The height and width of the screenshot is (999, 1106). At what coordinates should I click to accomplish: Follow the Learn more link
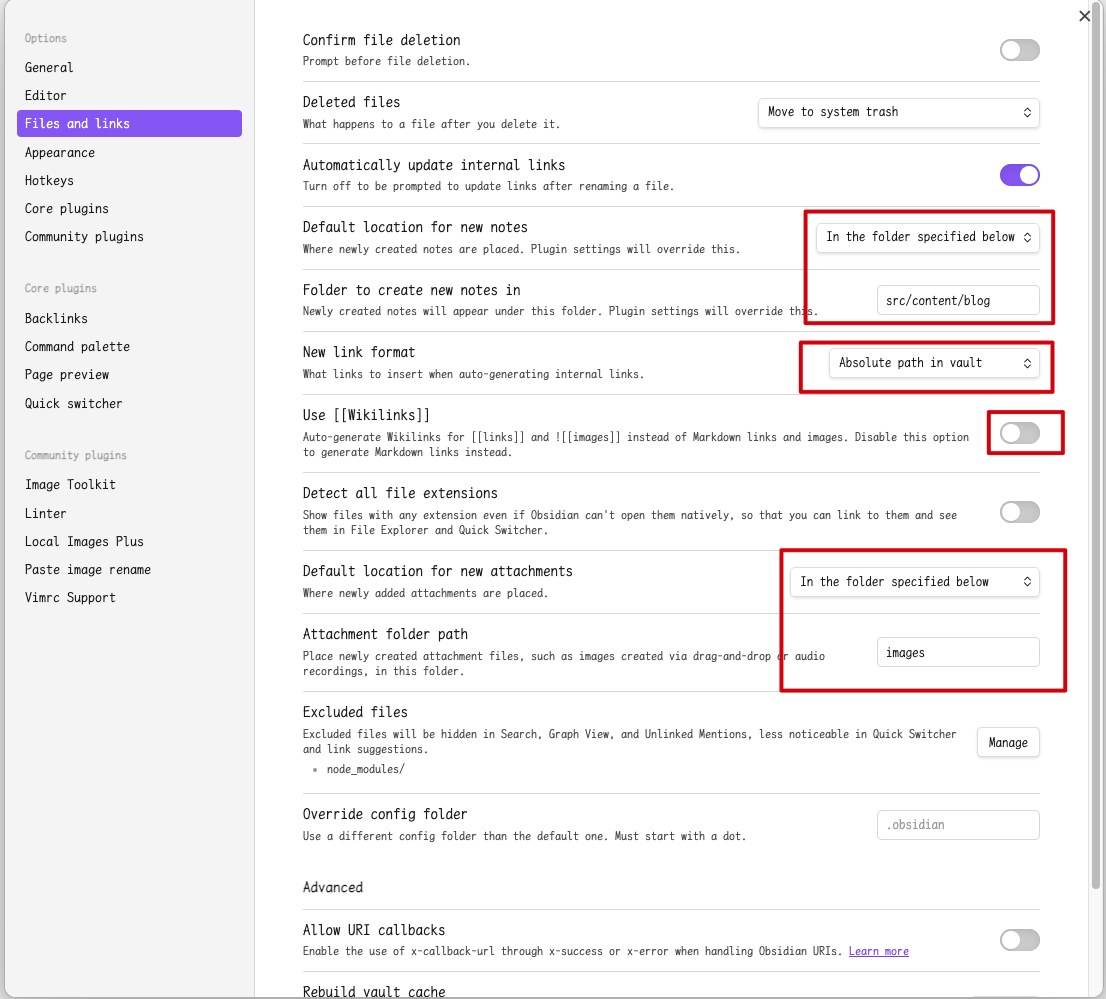pos(878,951)
